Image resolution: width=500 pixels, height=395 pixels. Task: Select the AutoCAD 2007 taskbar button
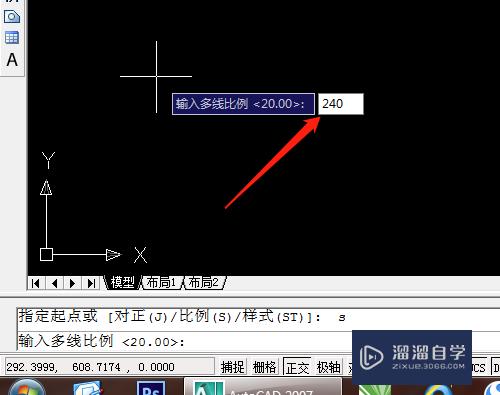(263, 387)
